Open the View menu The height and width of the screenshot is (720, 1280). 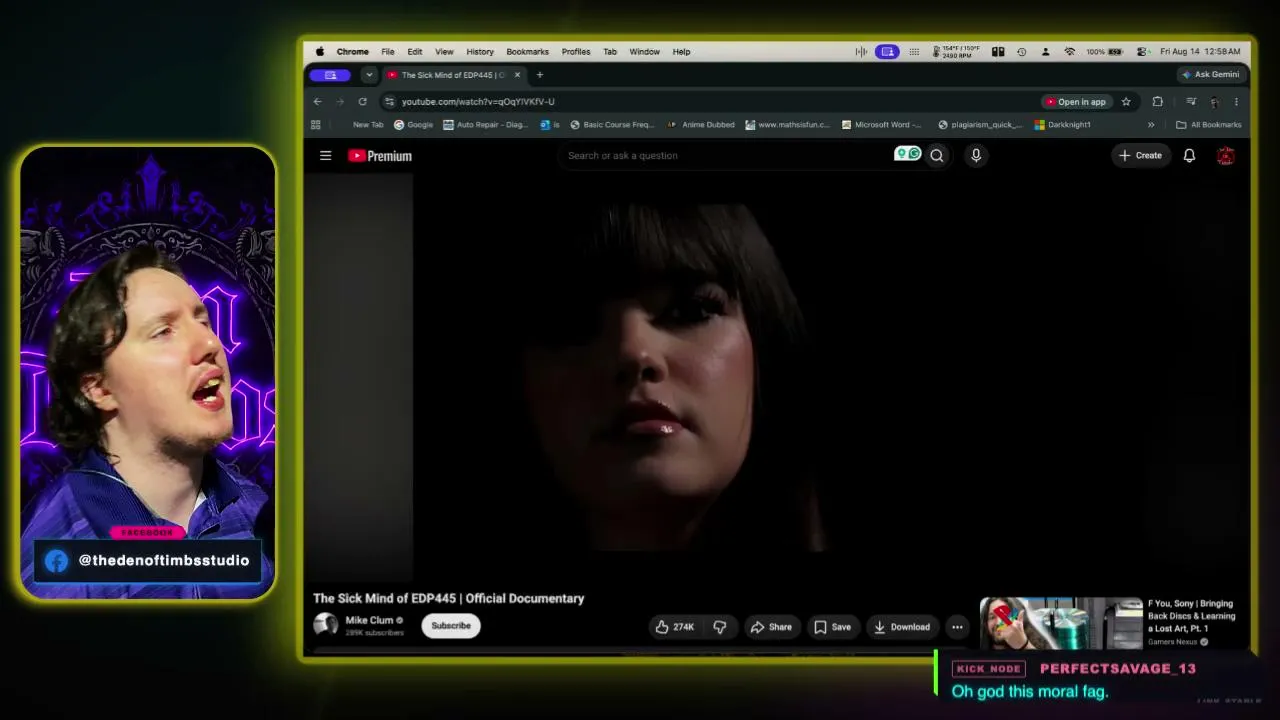click(444, 52)
